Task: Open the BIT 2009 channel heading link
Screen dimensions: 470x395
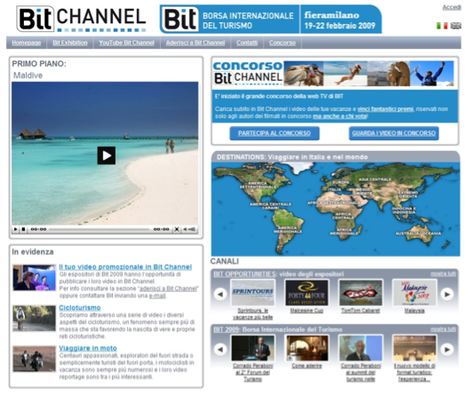Action: 226,329
